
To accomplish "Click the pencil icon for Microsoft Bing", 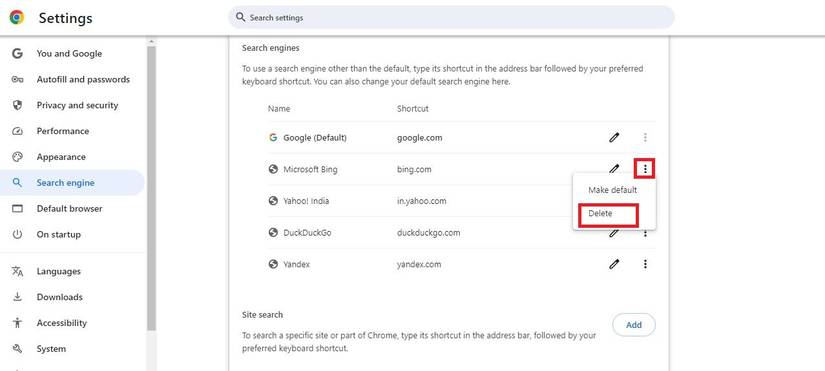I will [x=614, y=168].
